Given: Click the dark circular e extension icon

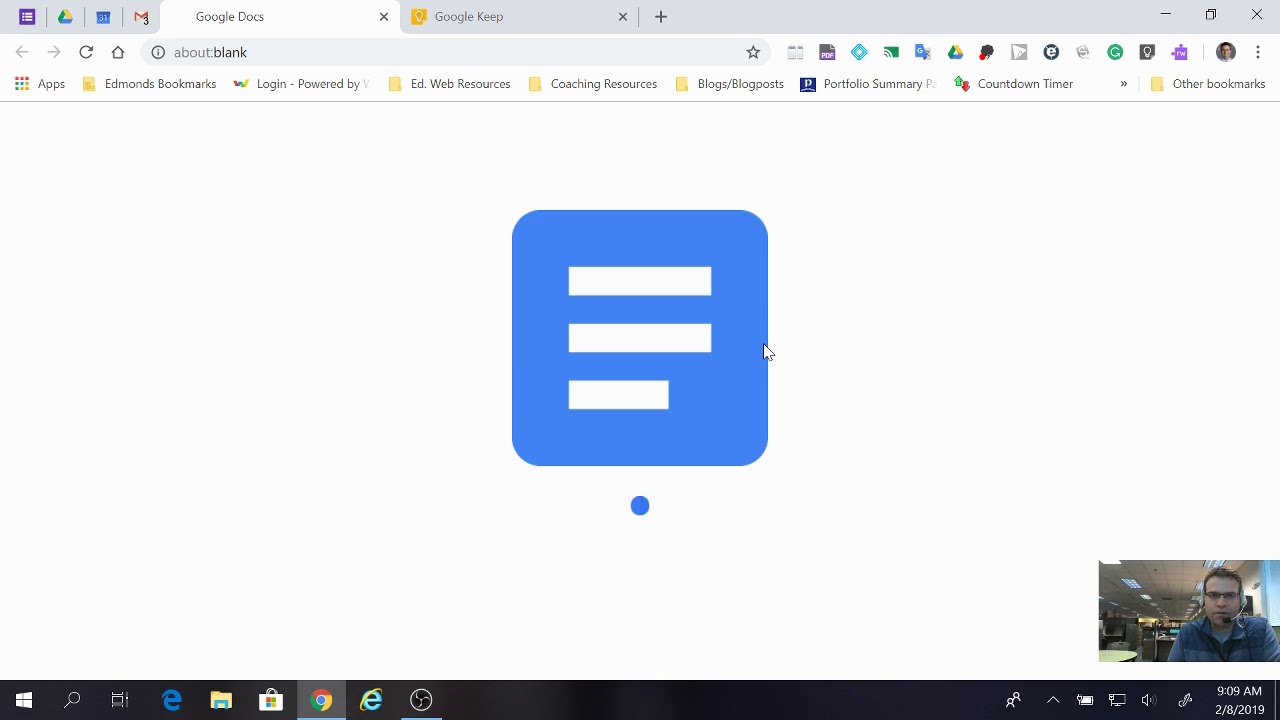Looking at the screenshot, I should (1051, 52).
